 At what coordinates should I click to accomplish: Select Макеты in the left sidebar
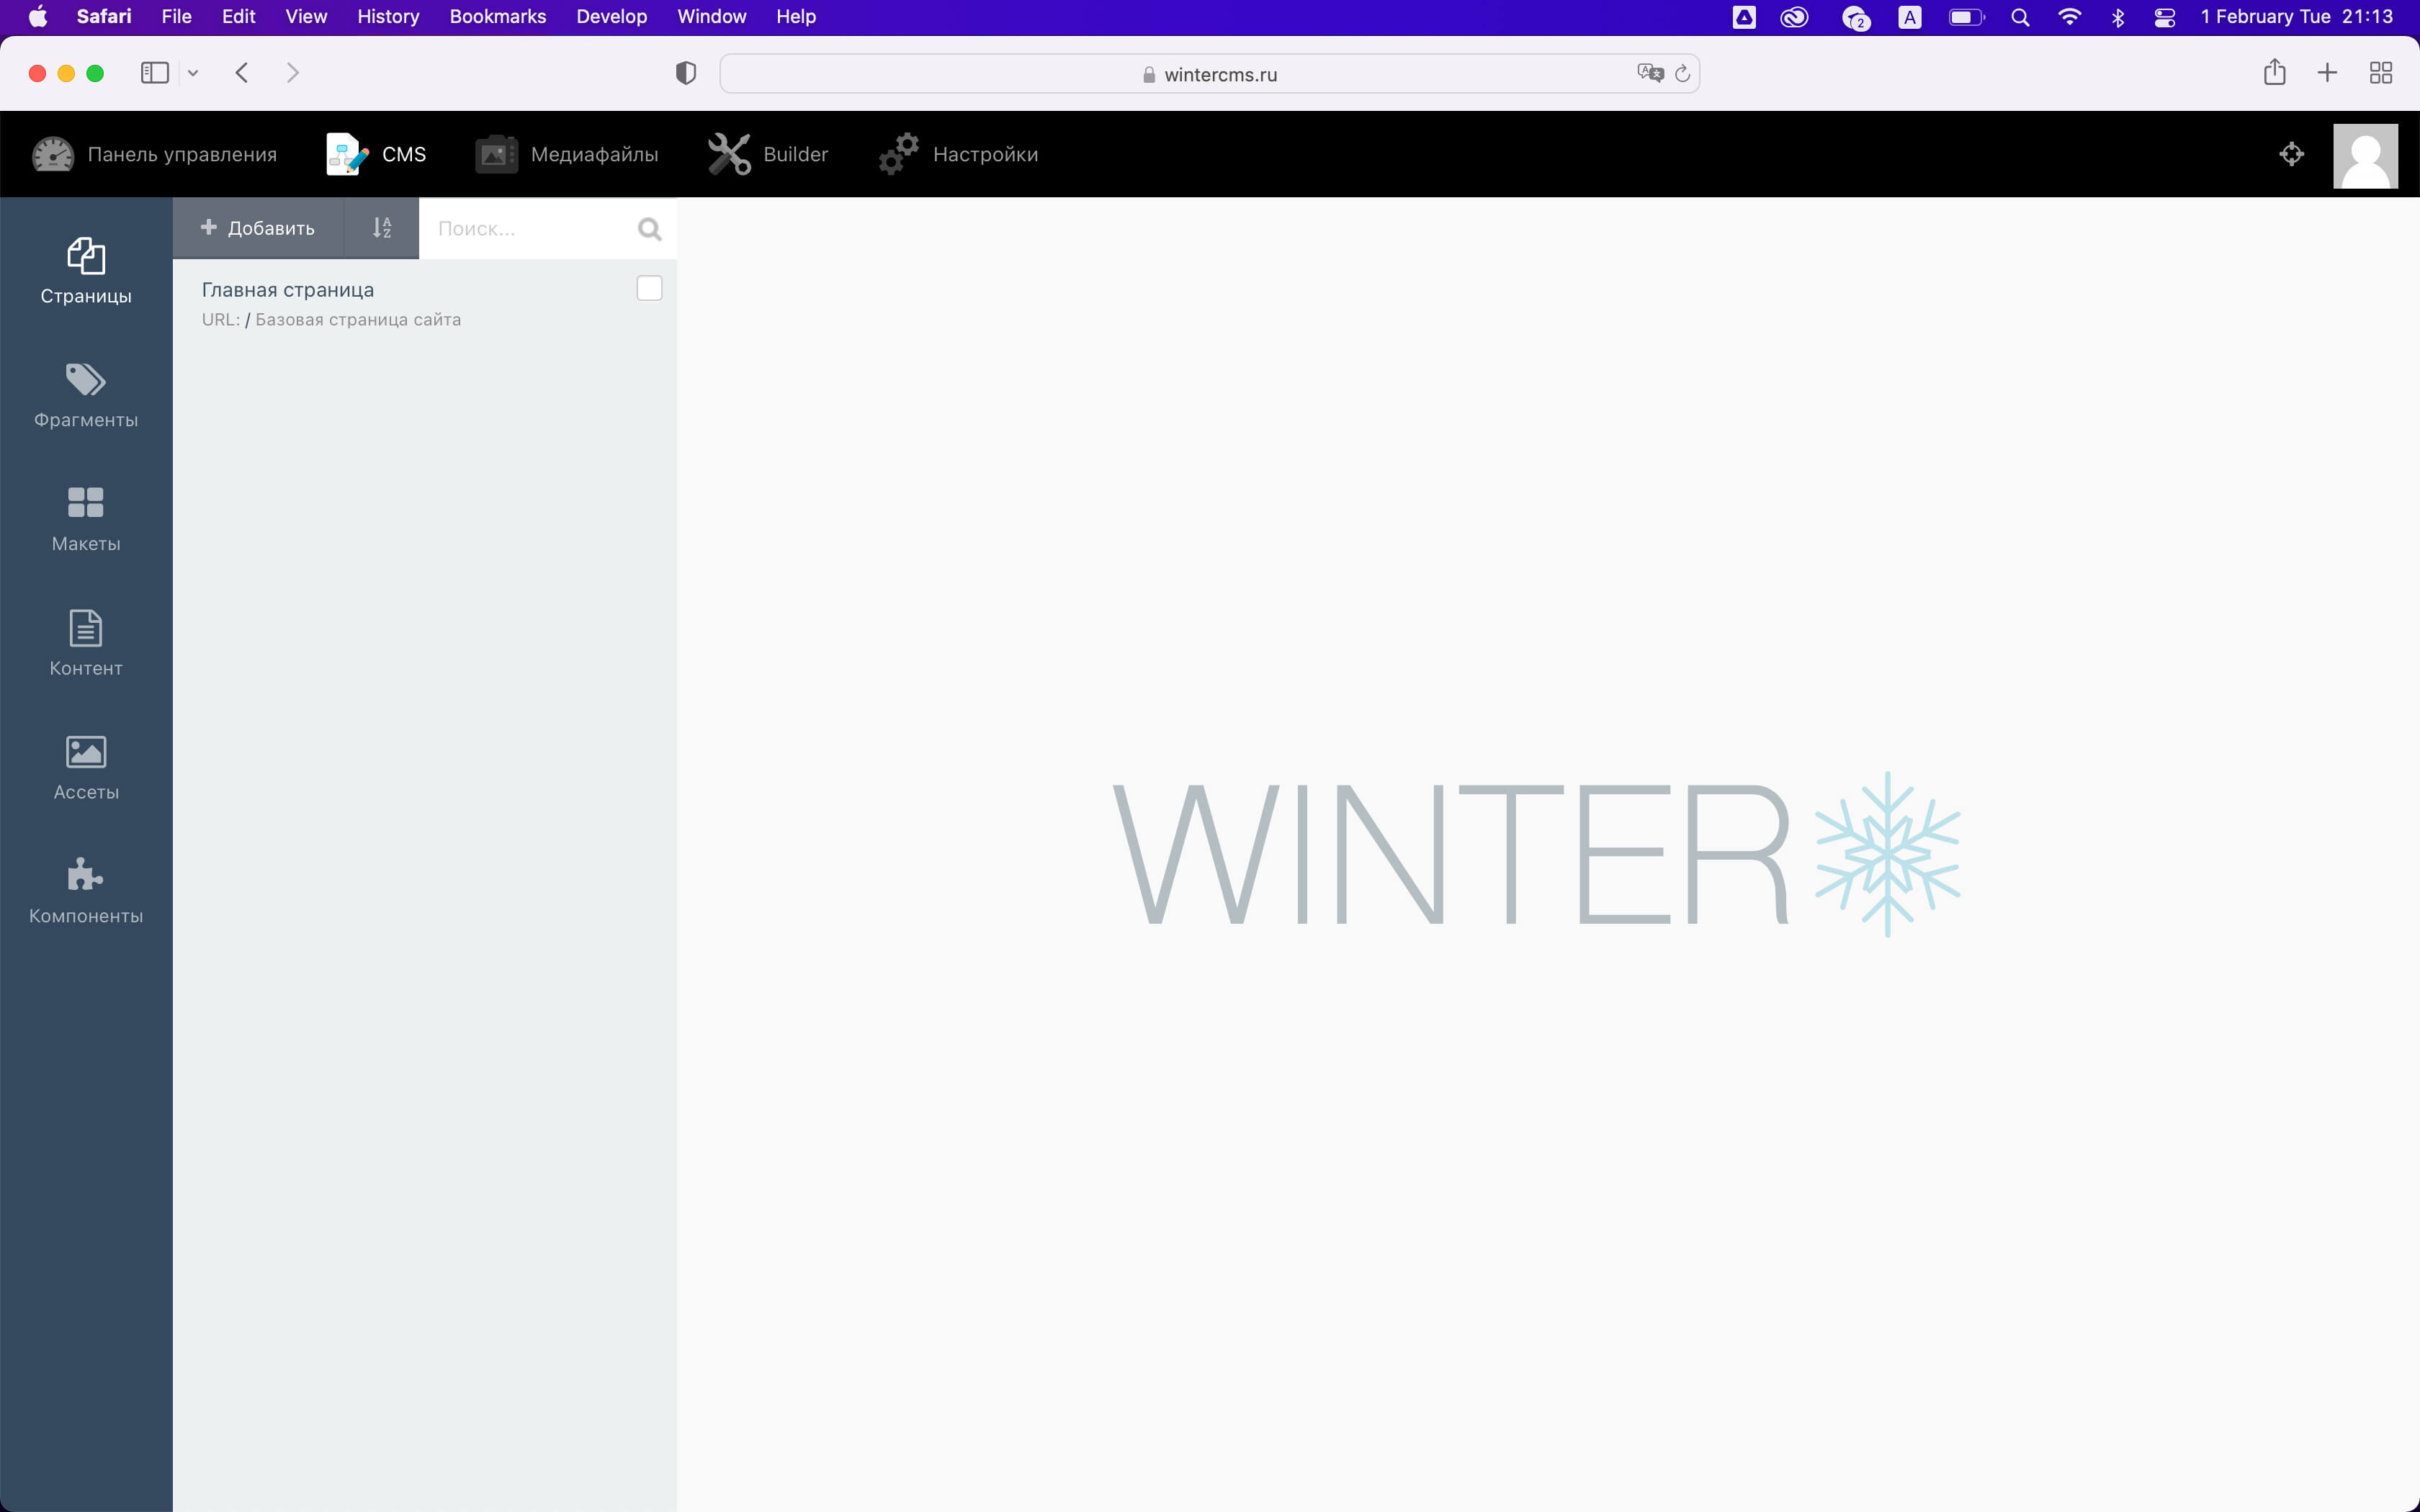click(x=85, y=518)
